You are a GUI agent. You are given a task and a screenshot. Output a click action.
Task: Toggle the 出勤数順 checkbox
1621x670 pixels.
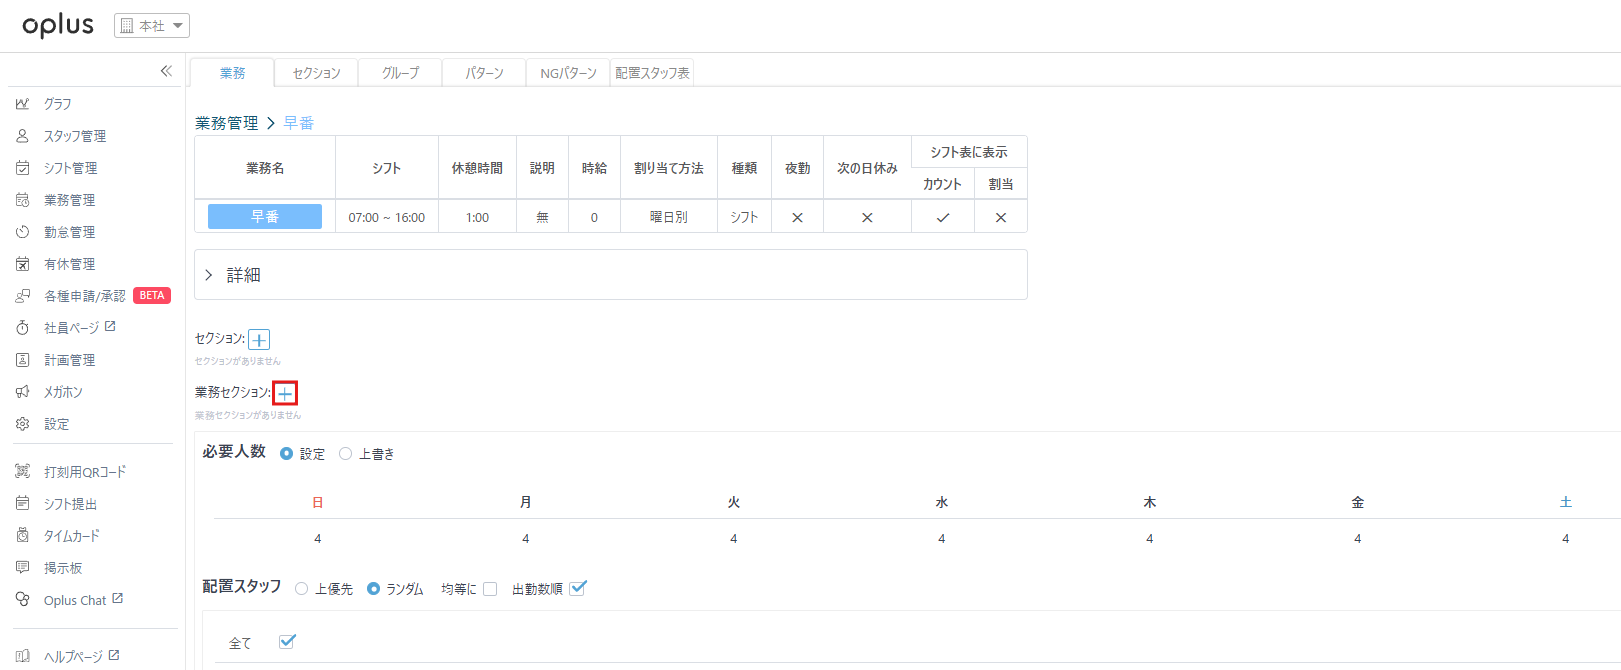[577, 588]
